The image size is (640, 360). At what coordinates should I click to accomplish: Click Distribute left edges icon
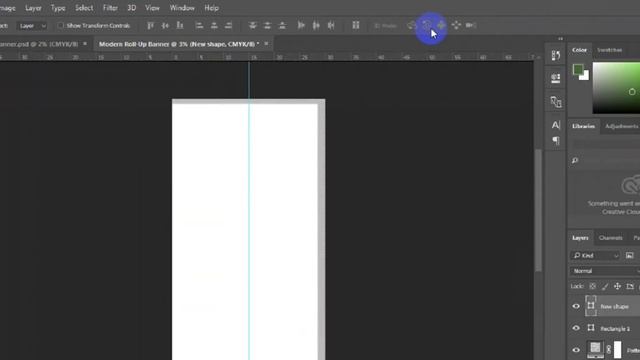point(301,25)
